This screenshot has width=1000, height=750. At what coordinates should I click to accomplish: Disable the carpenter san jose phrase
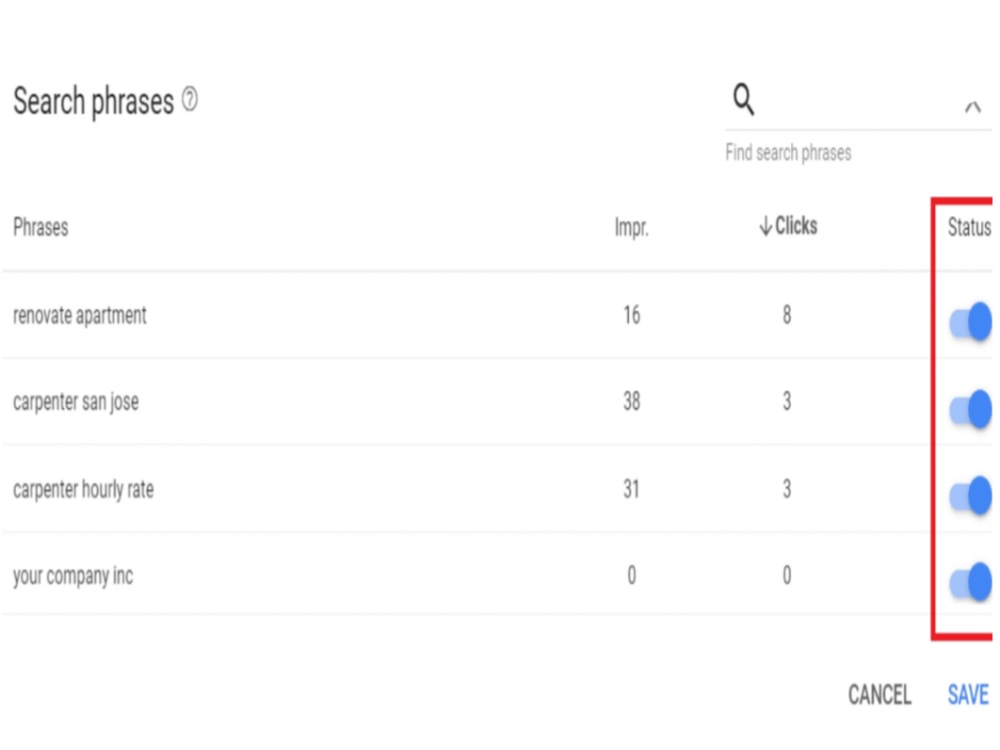[971, 409]
